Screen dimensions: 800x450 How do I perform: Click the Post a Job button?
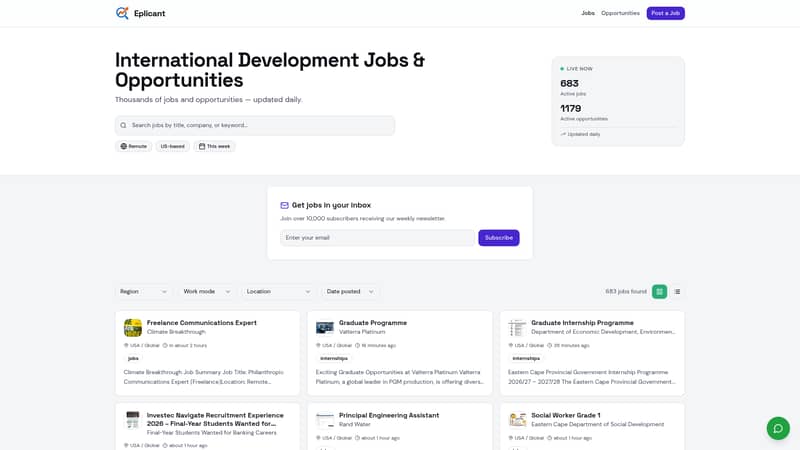coord(665,13)
